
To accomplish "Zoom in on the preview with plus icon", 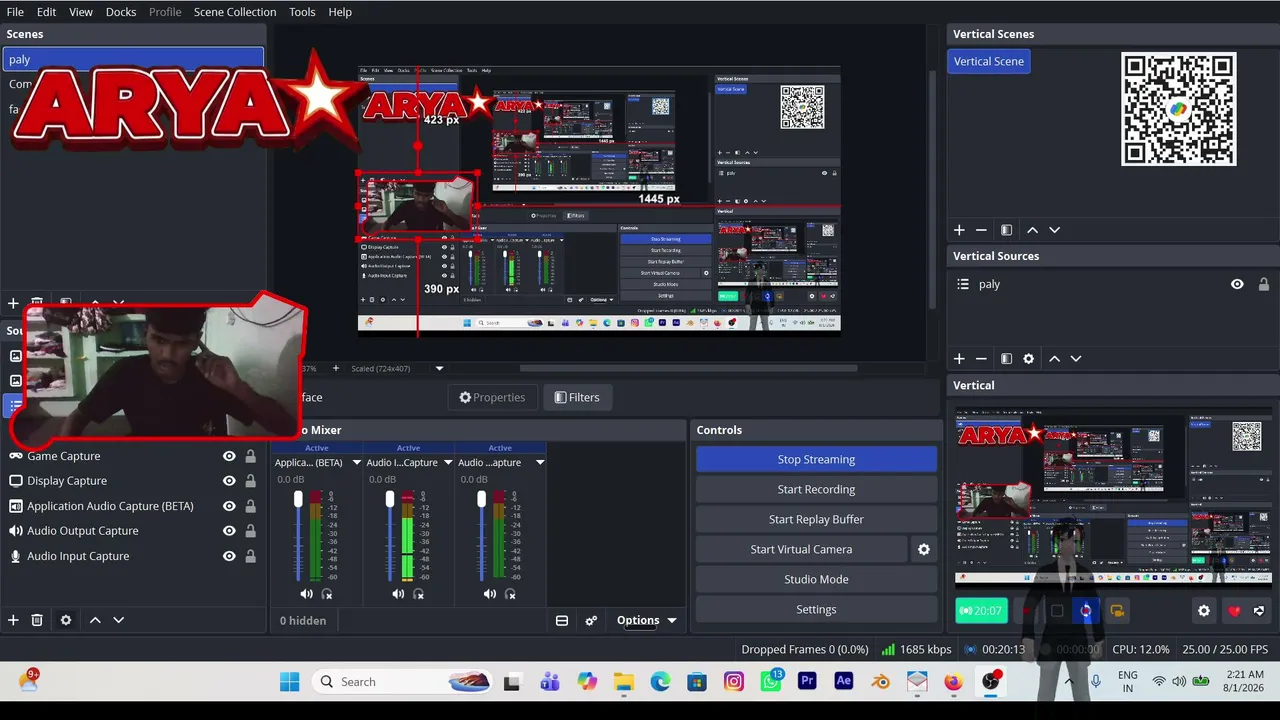I will [335, 368].
